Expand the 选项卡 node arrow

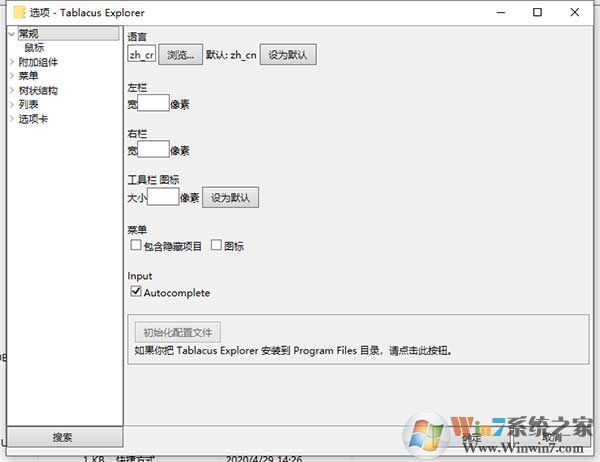pos(12,118)
